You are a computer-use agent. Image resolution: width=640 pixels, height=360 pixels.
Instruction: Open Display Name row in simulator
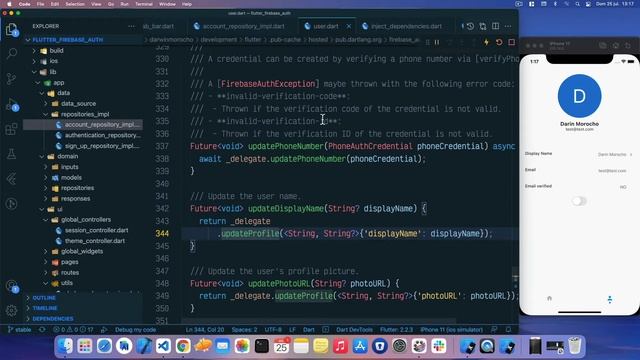[x=579, y=154]
